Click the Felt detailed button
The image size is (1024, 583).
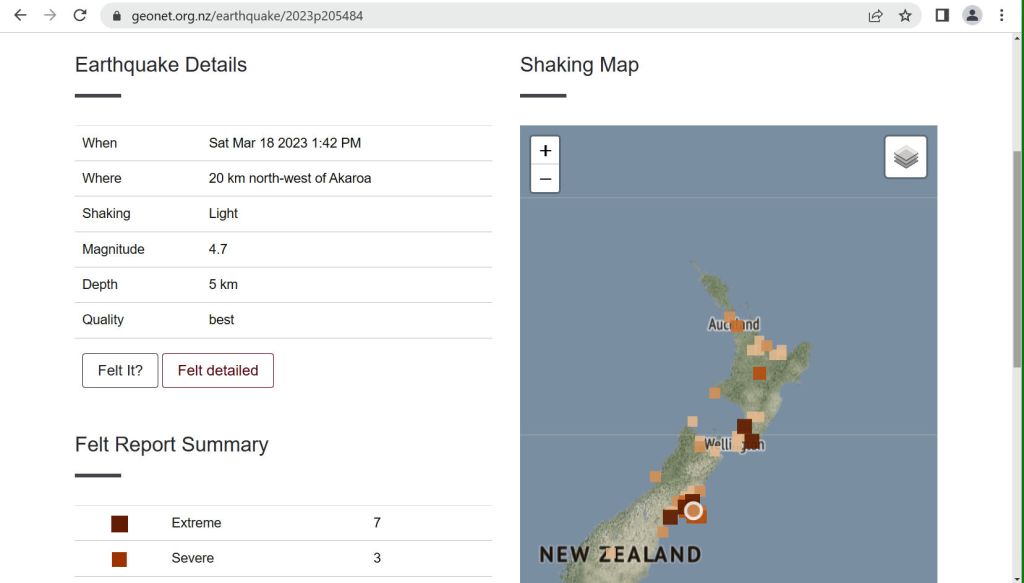218,370
